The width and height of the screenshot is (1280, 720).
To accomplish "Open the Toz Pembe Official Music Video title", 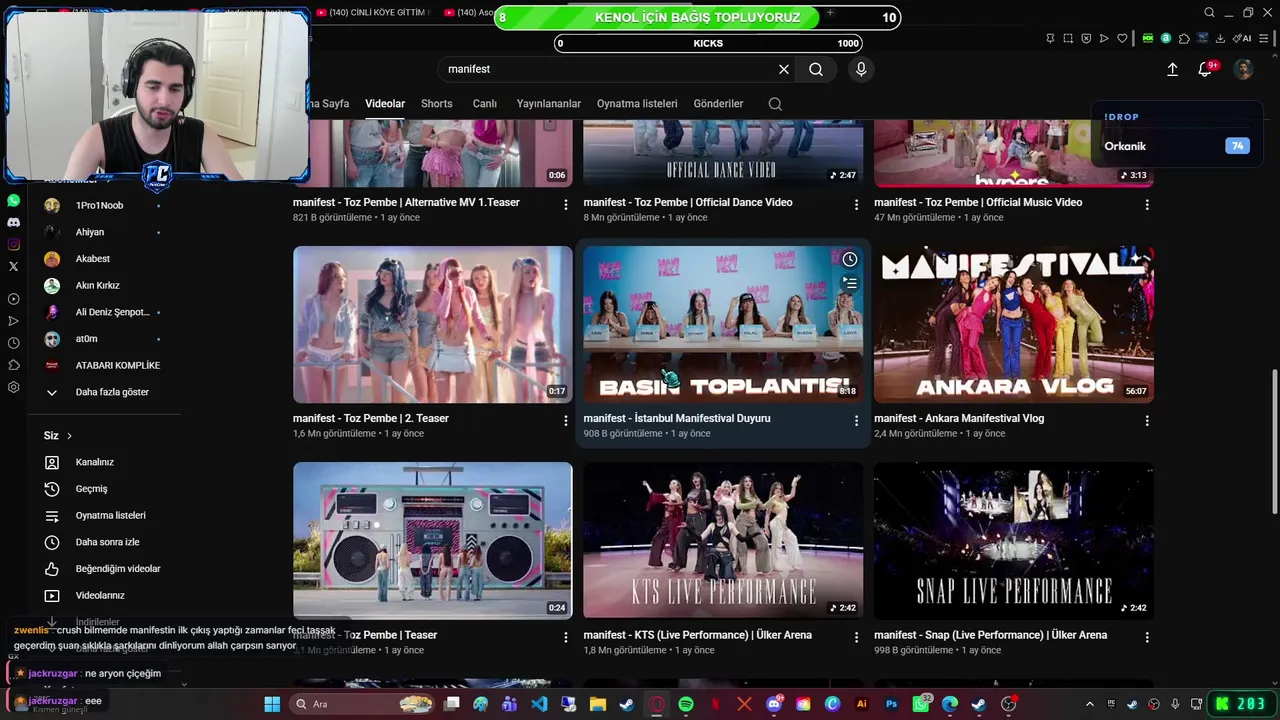I will (x=978, y=202).
